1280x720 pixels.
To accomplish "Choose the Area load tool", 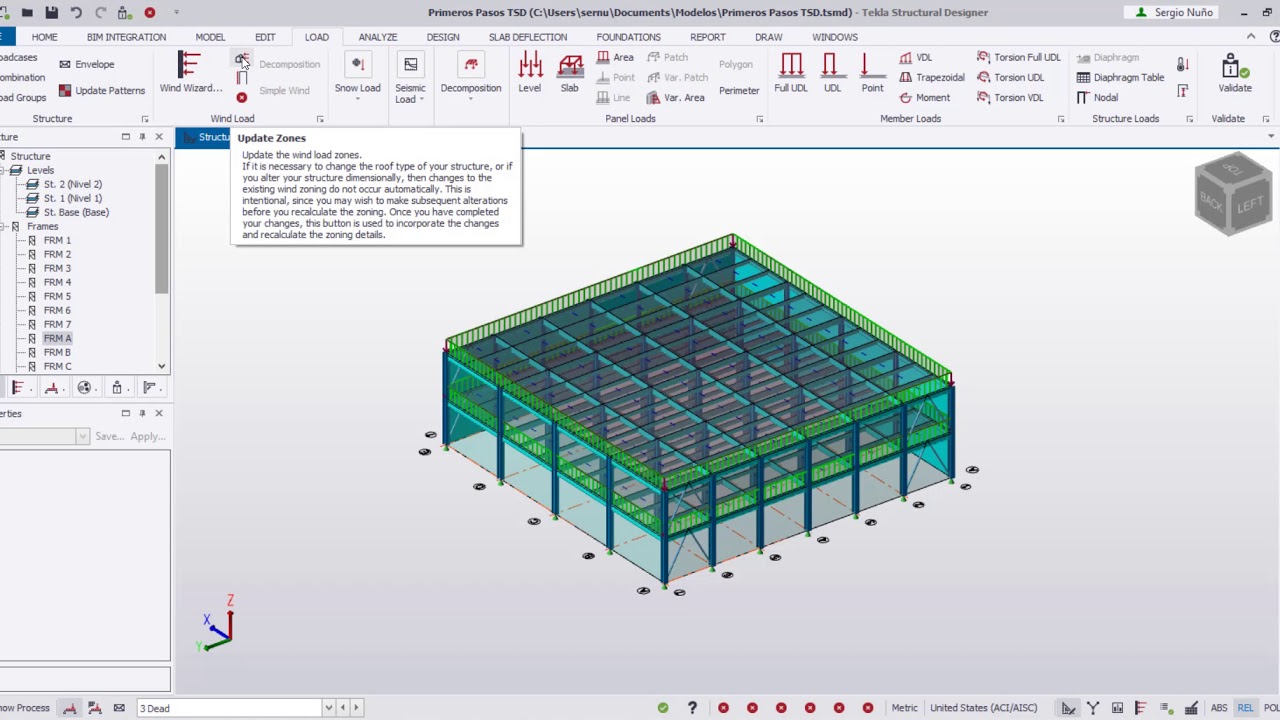I will (615, 58).
